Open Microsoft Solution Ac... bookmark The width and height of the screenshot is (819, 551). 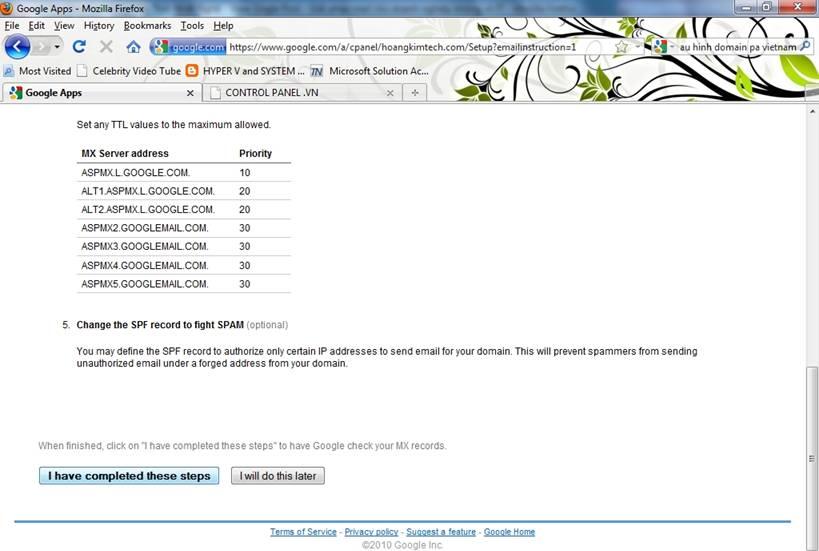370,71
